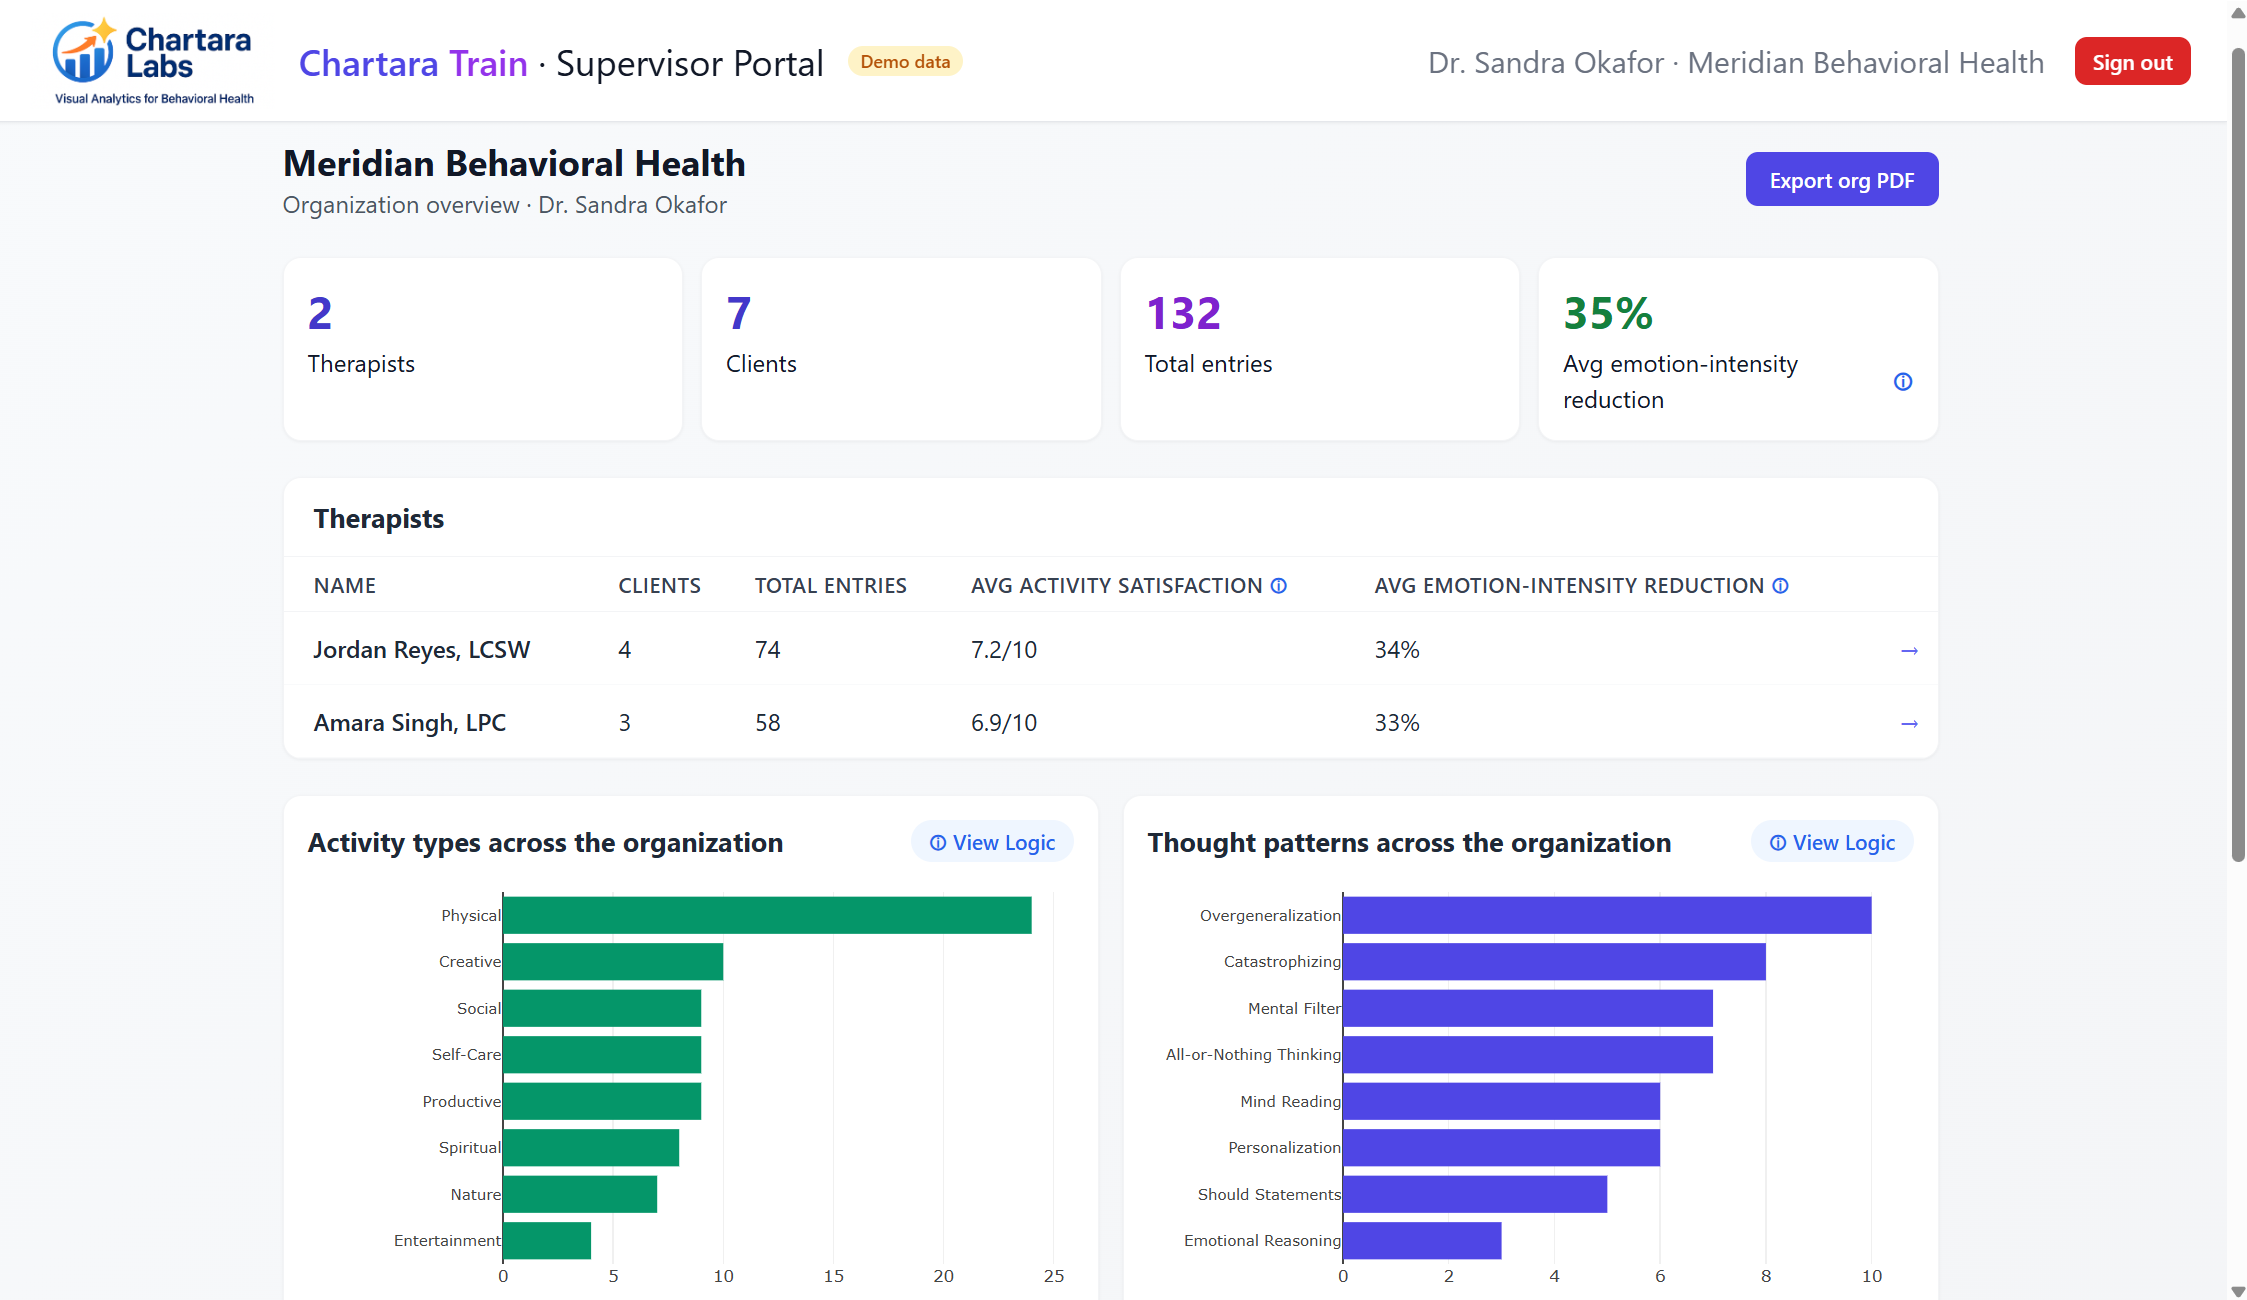Screen dimensions: 2247x1300
Task: Sign out of the portal
Action: click(2132, 62)
